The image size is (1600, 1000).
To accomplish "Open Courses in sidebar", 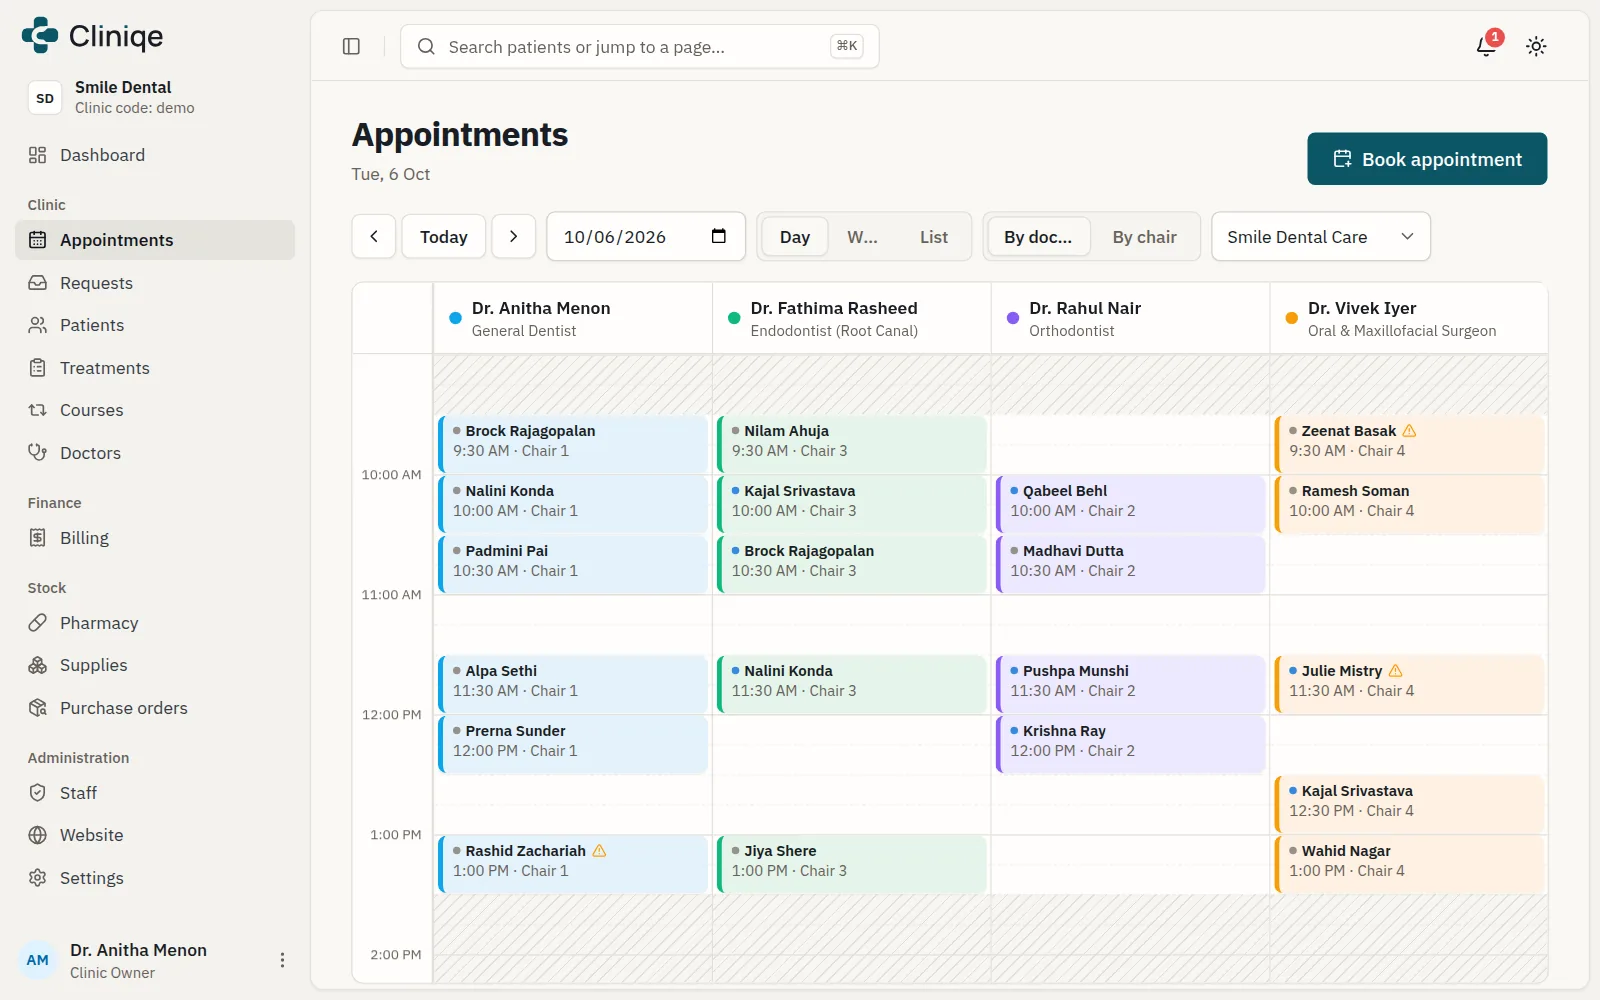I will (155, 410).
